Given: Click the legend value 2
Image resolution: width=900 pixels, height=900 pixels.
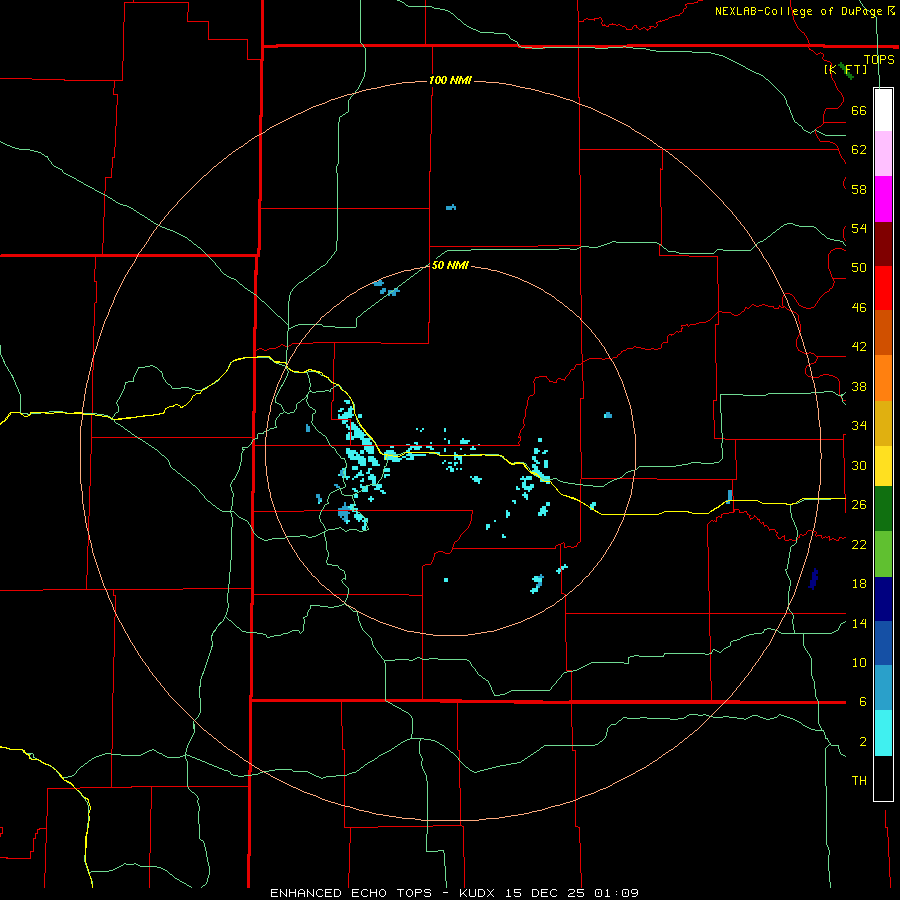Looking at the screenshot, I should (x=863, y=742).
